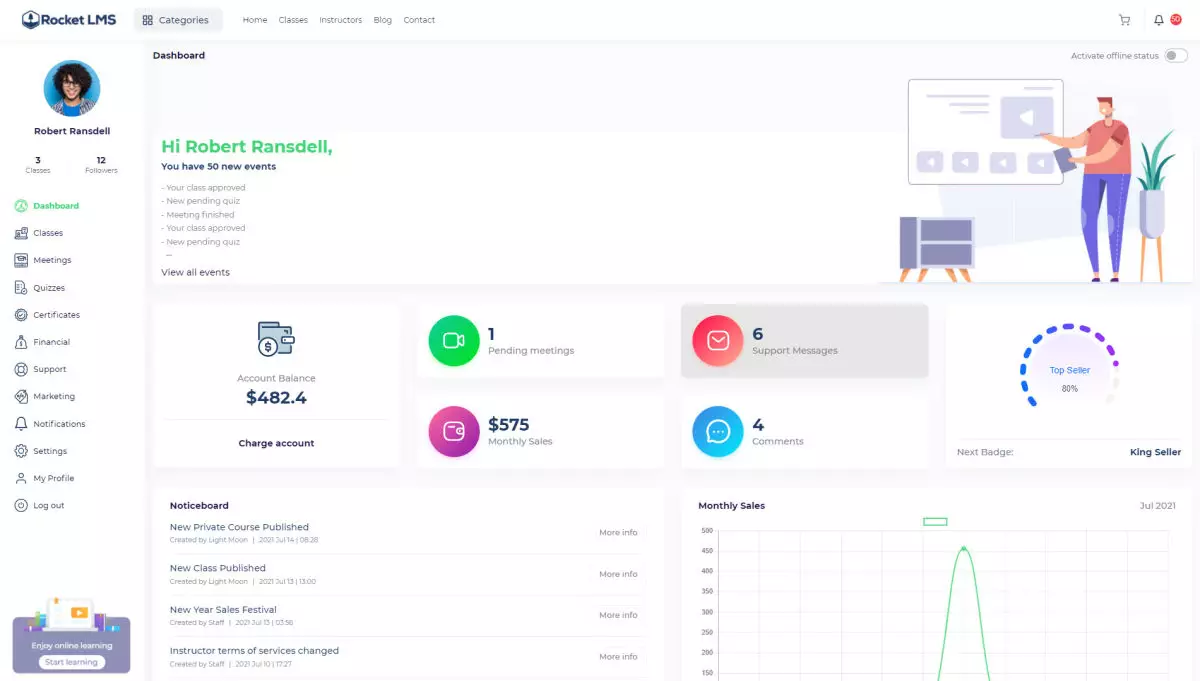The image size is (1200, 681).
Task: Go to Home in top navigation
Action: click(x=255, y=20)
